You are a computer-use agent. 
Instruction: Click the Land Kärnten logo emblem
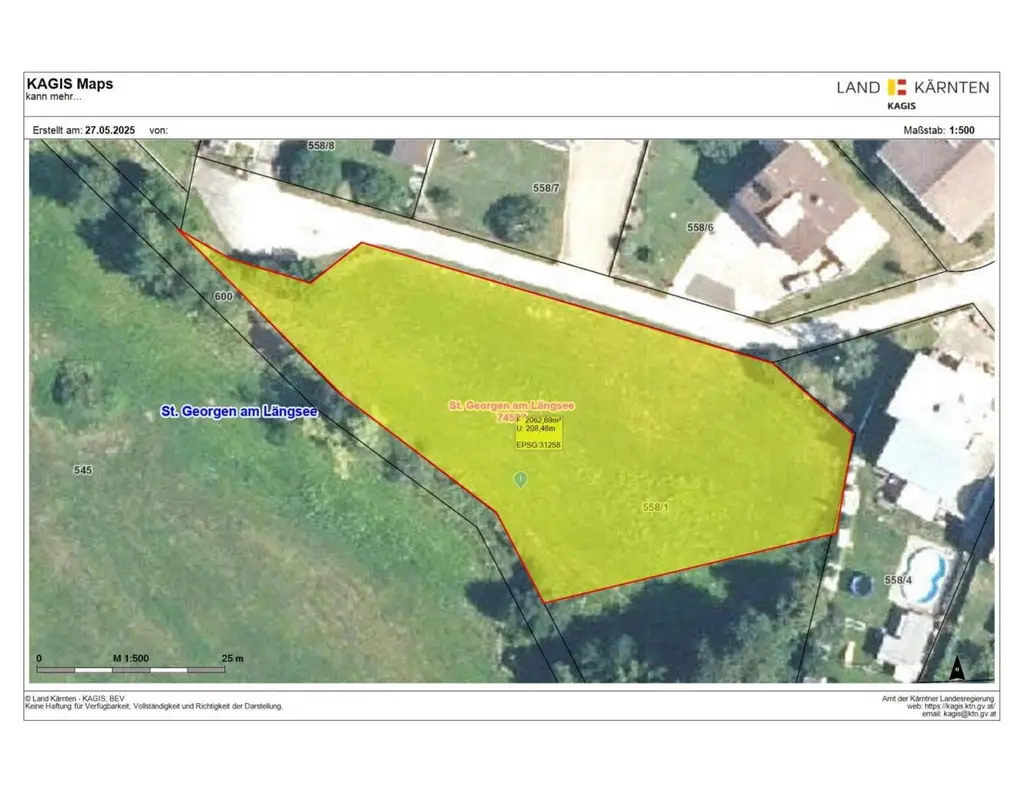click(x=897, y=87)
